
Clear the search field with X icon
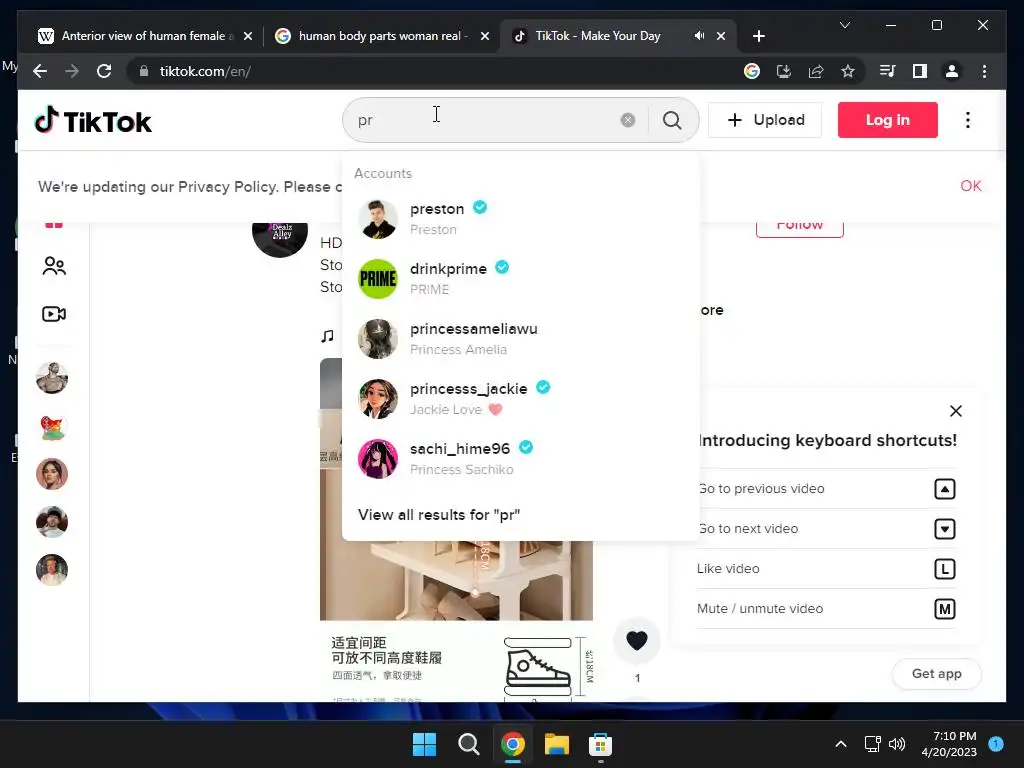click(628, 120)
